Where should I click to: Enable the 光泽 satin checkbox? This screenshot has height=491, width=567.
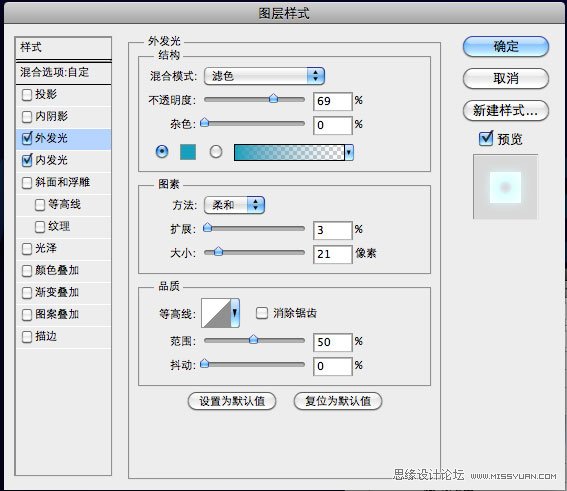pyautogui.click(x=27, y=249)
